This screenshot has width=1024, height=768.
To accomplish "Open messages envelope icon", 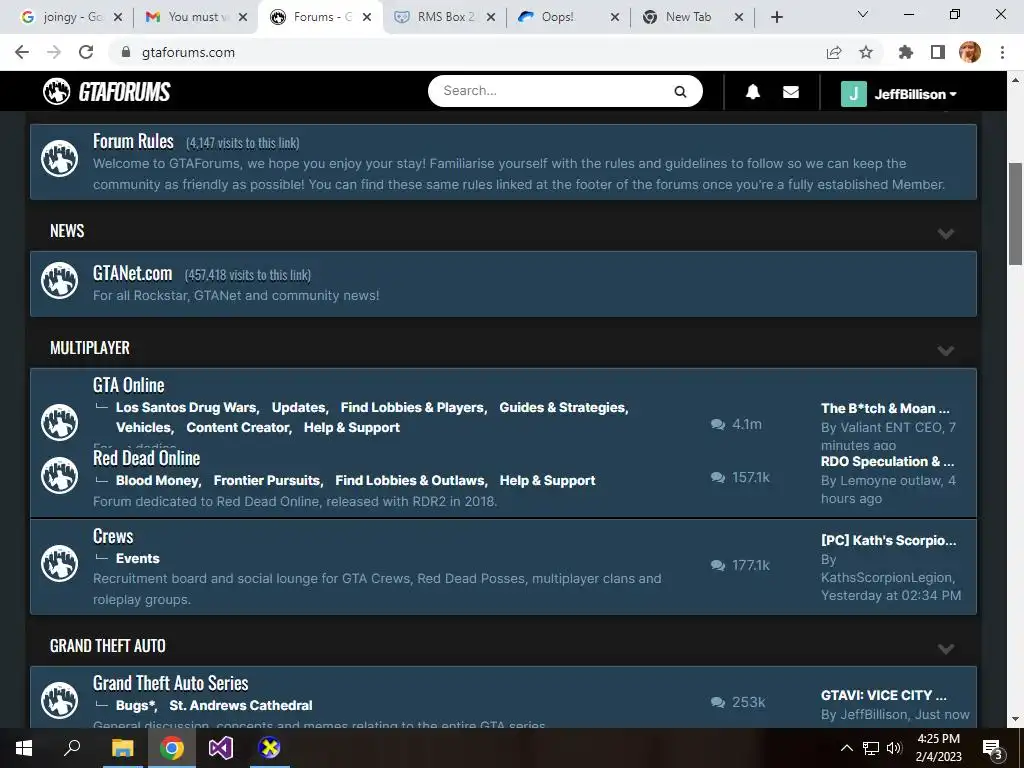I will click(x=790, y=92).
